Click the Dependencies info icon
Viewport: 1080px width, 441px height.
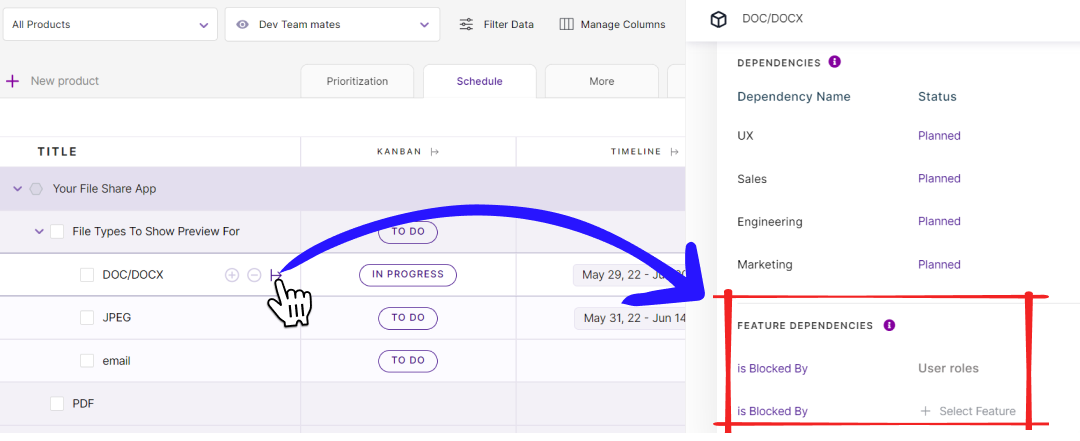click(x=835, y=62)
